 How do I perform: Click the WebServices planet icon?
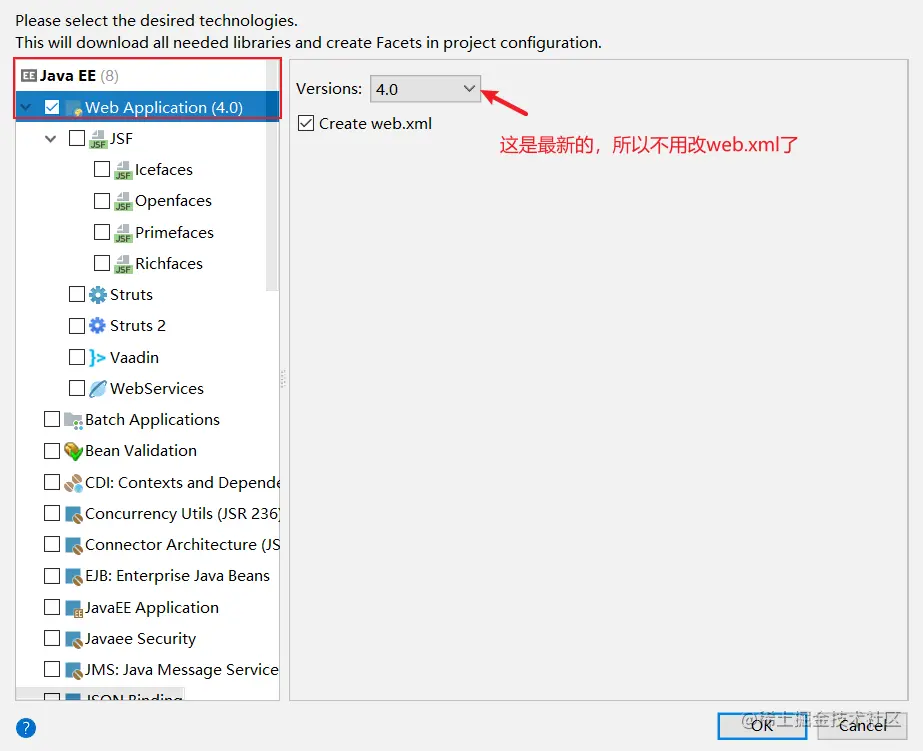[98, 388]
